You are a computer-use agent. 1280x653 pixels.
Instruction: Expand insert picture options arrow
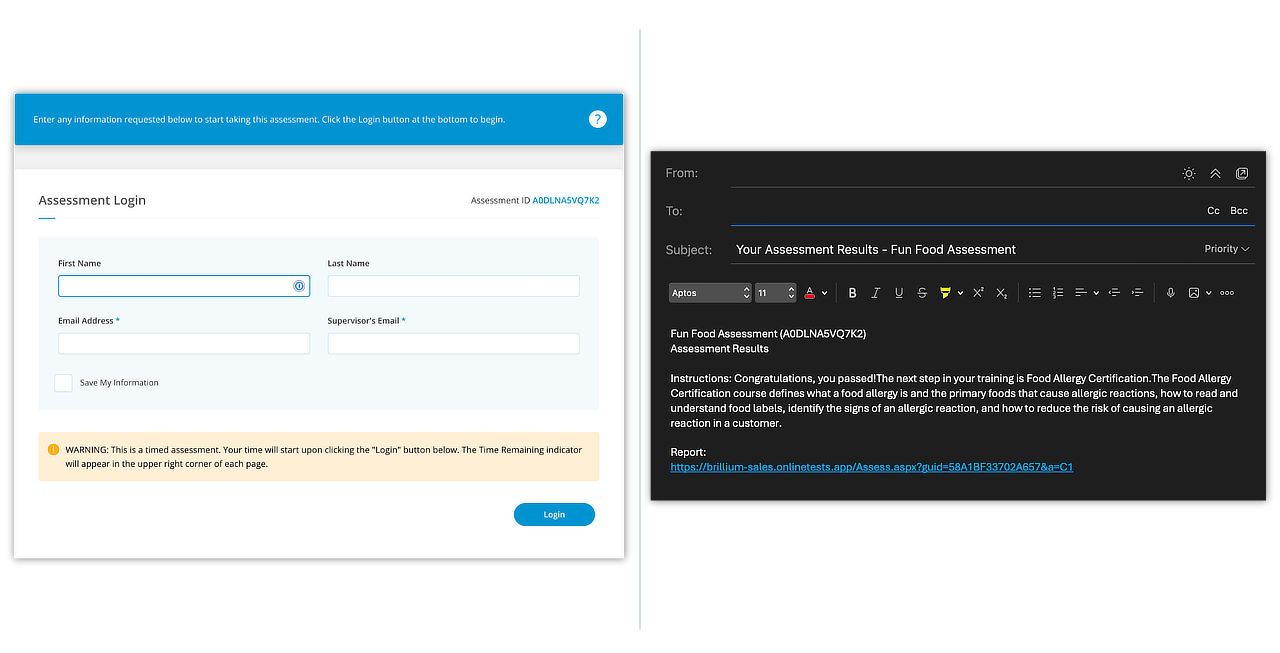(1209, 293)
